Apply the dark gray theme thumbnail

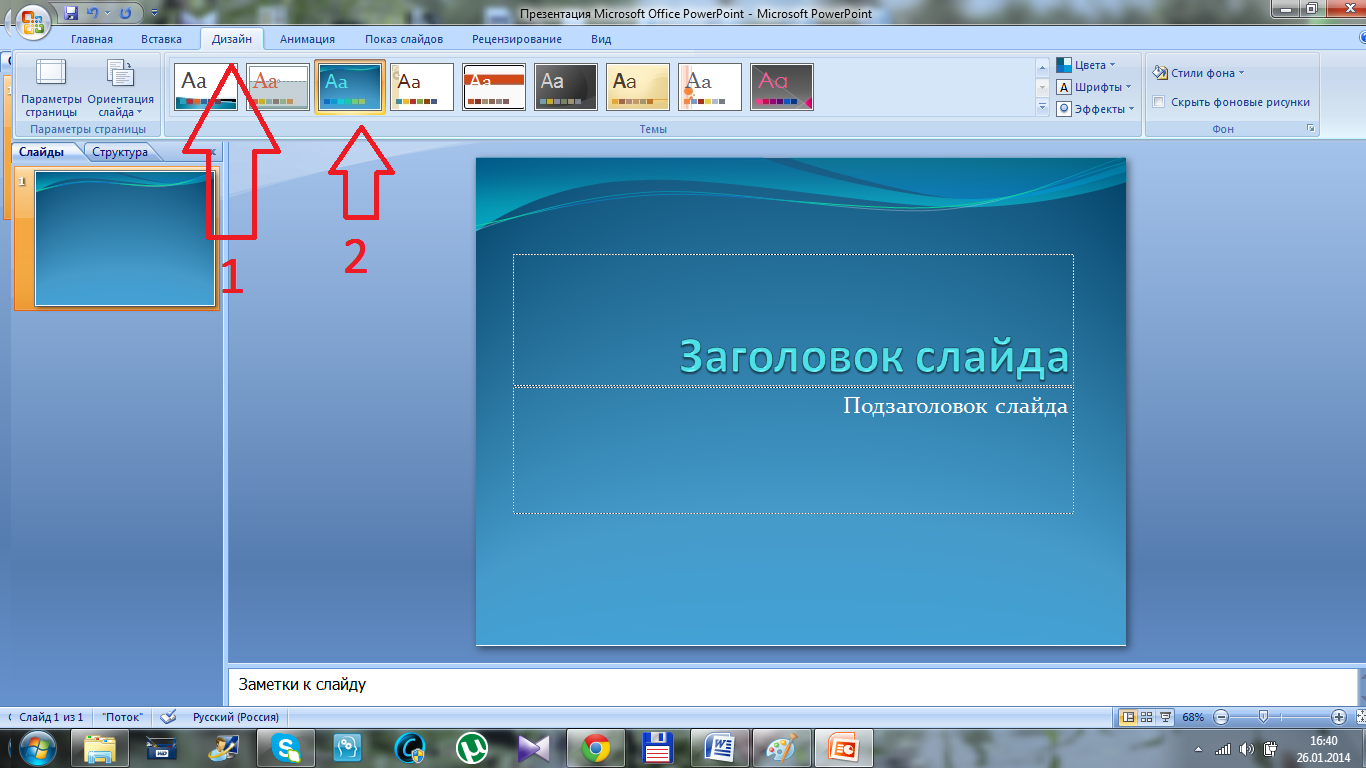[566, 87]
